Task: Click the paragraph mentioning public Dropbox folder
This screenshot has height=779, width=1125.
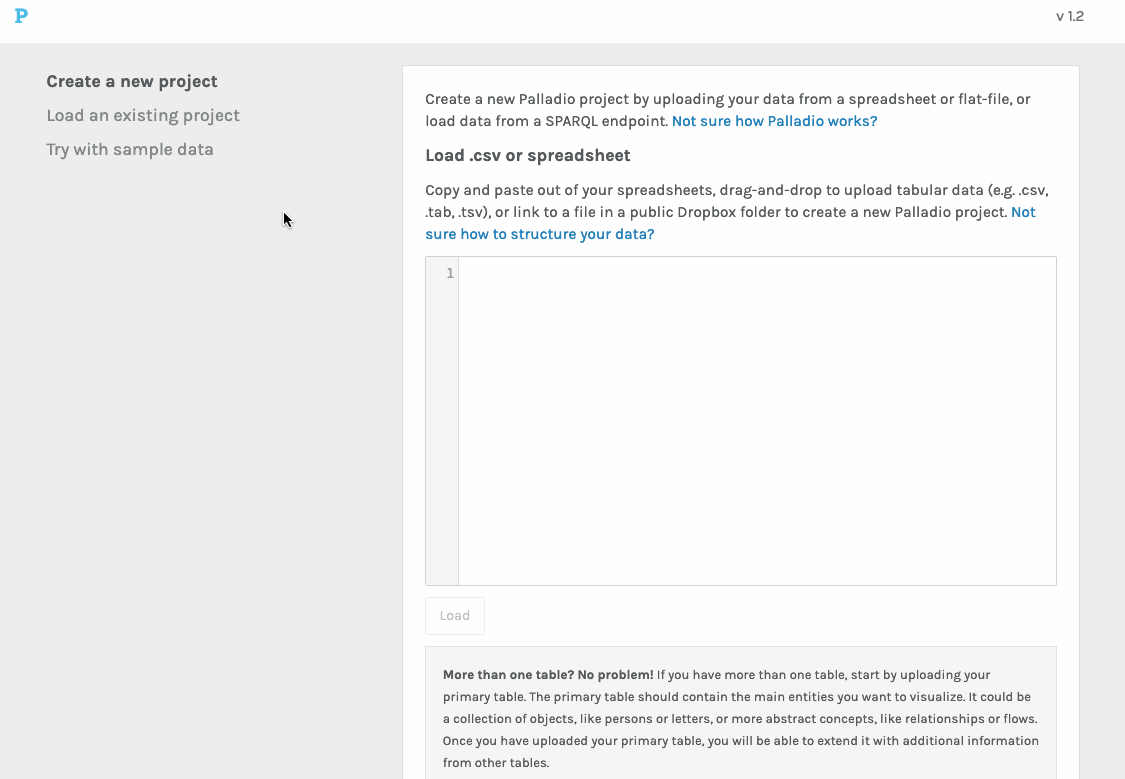Action: click(737, 212)
